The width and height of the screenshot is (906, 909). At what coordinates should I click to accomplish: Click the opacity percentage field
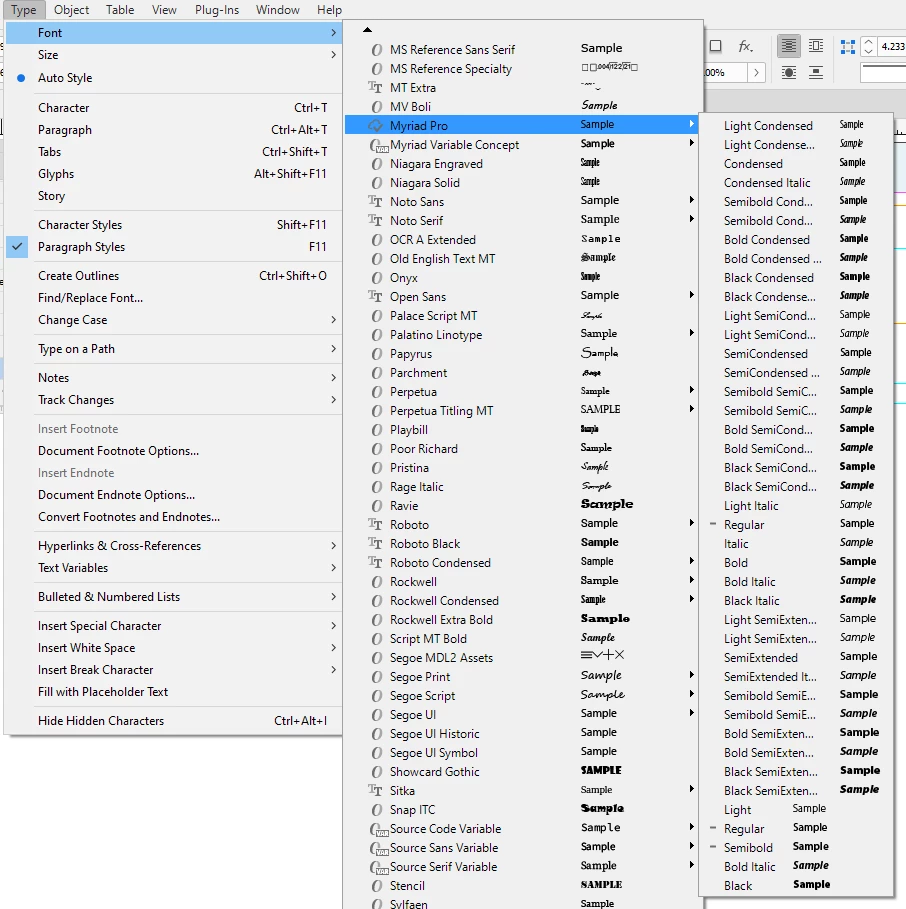(724, 72)
